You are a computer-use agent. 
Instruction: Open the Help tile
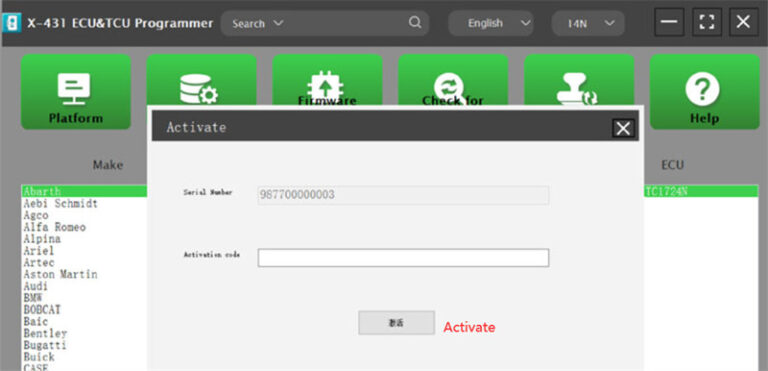click(x=705, y=92)
